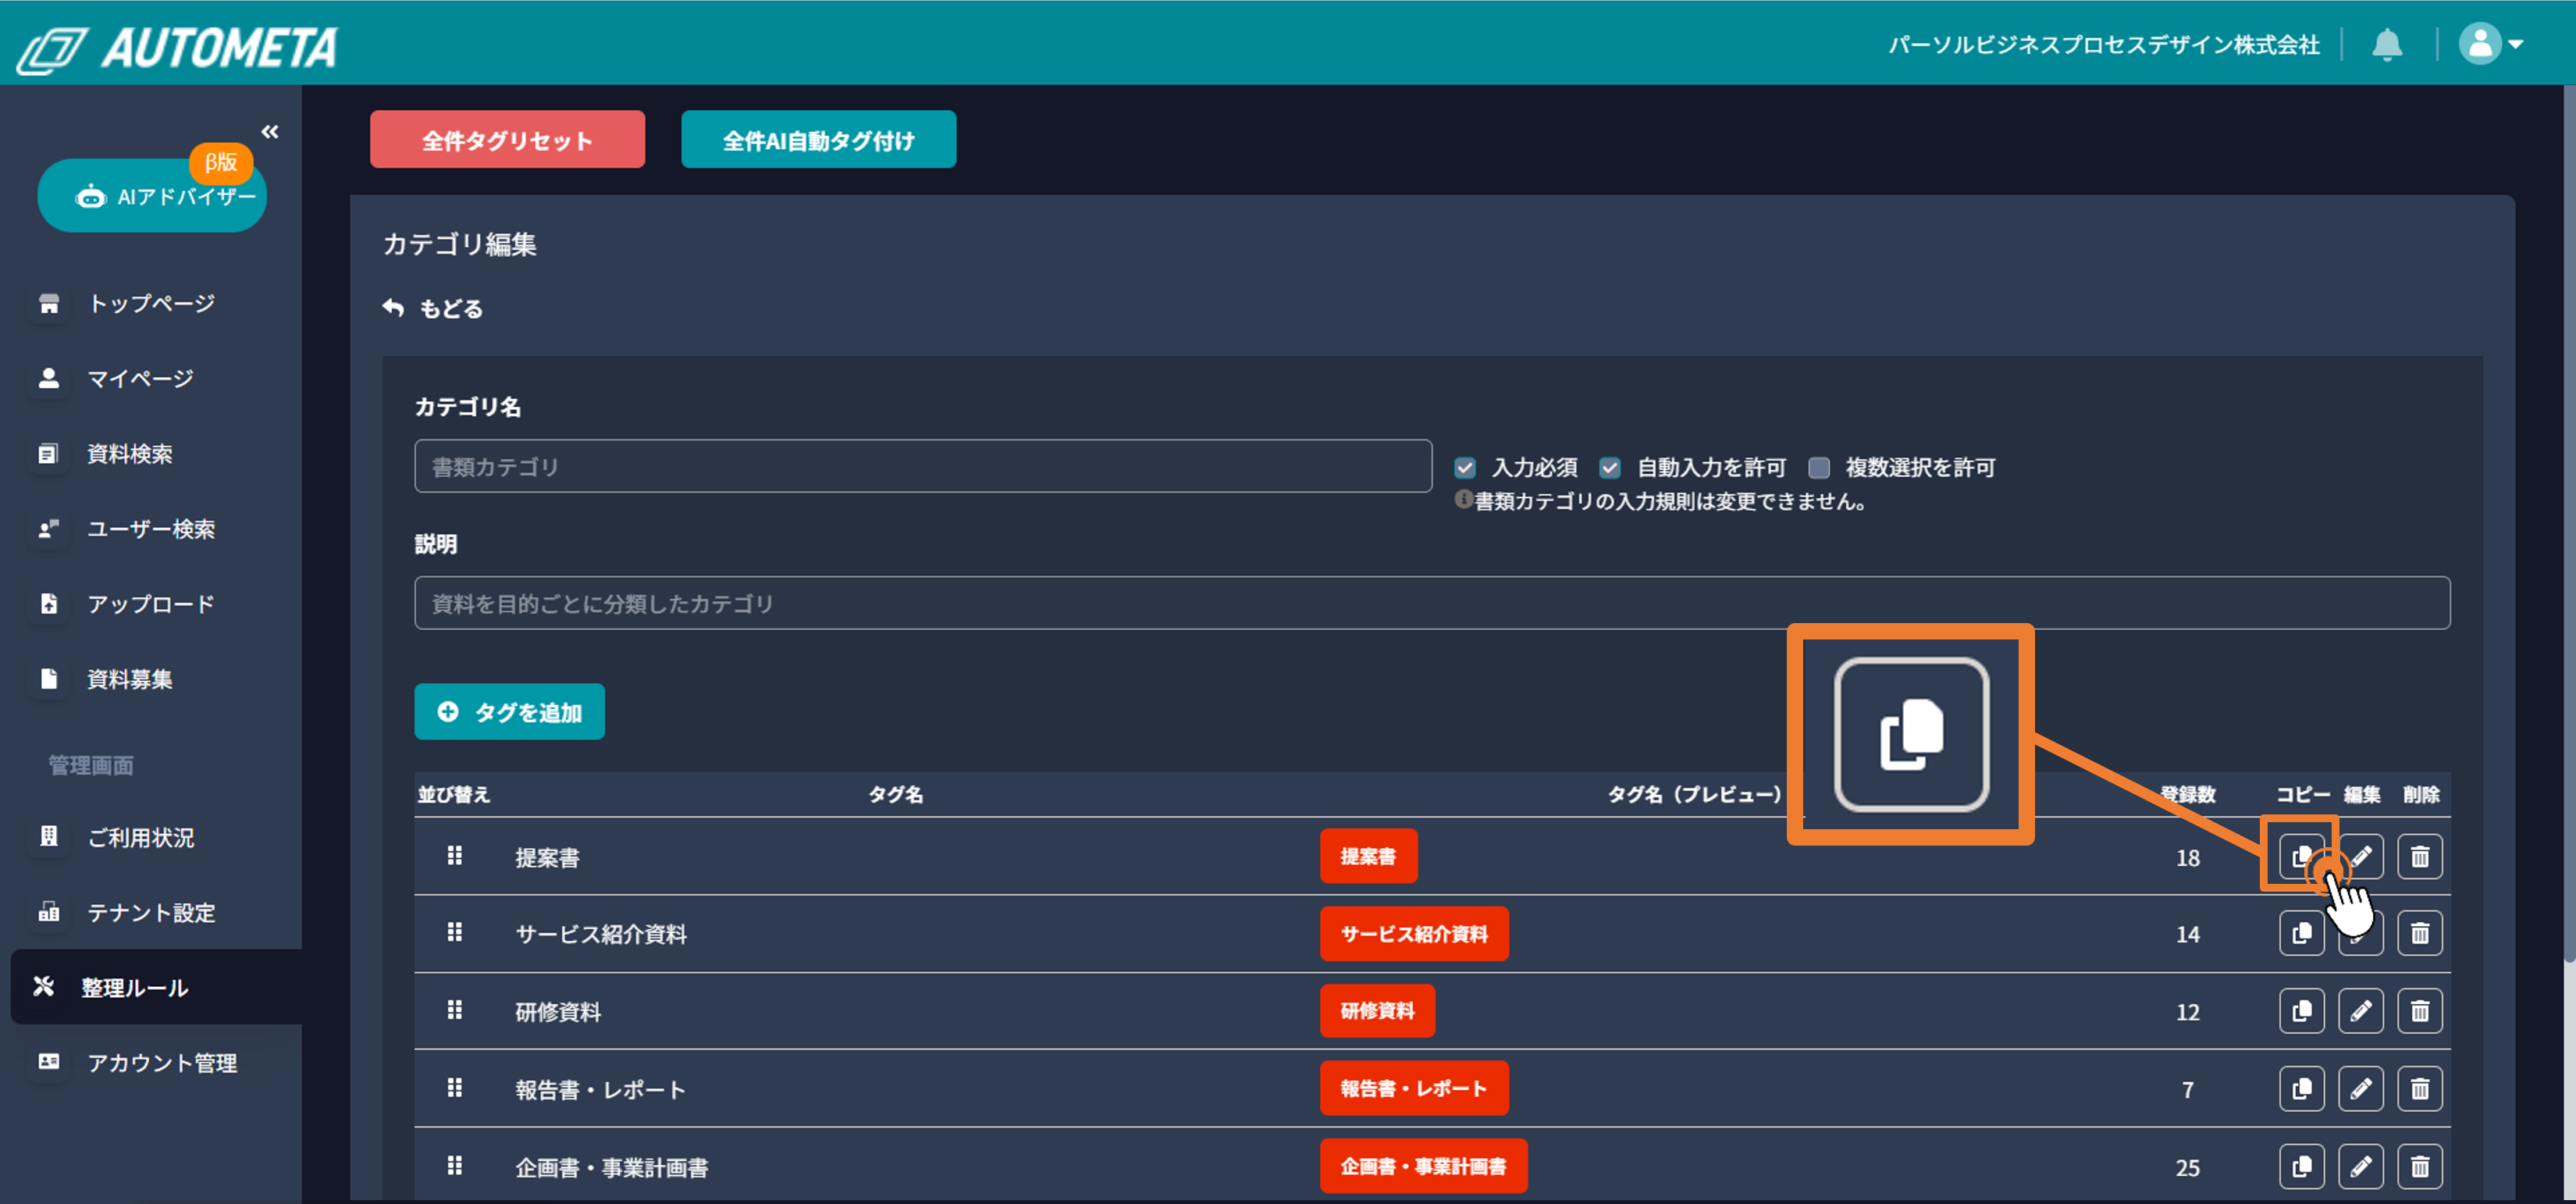Viewport: 2576px width, 1204px height.
Task: Copy the サービス紹介資料 tag
Action: [x=2301, y=933]
